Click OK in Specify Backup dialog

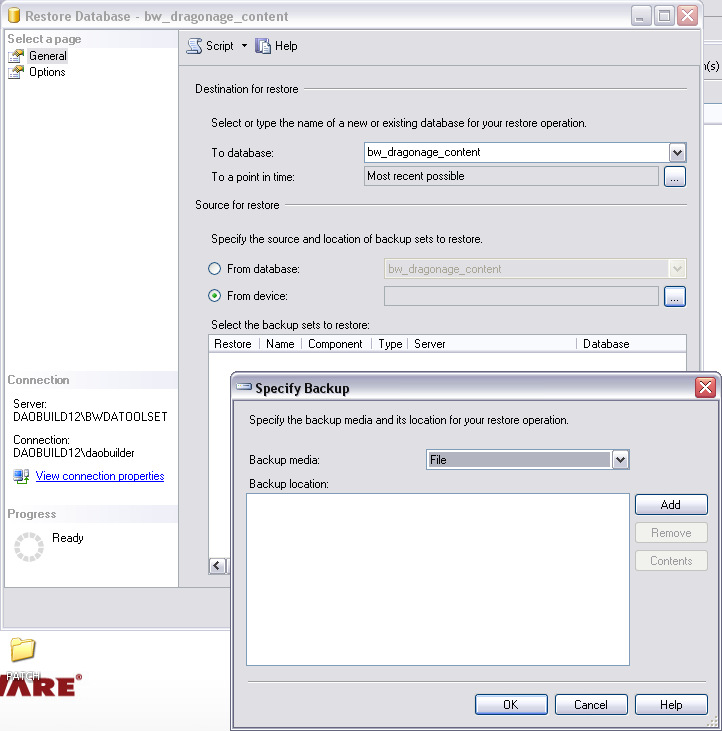510,704
